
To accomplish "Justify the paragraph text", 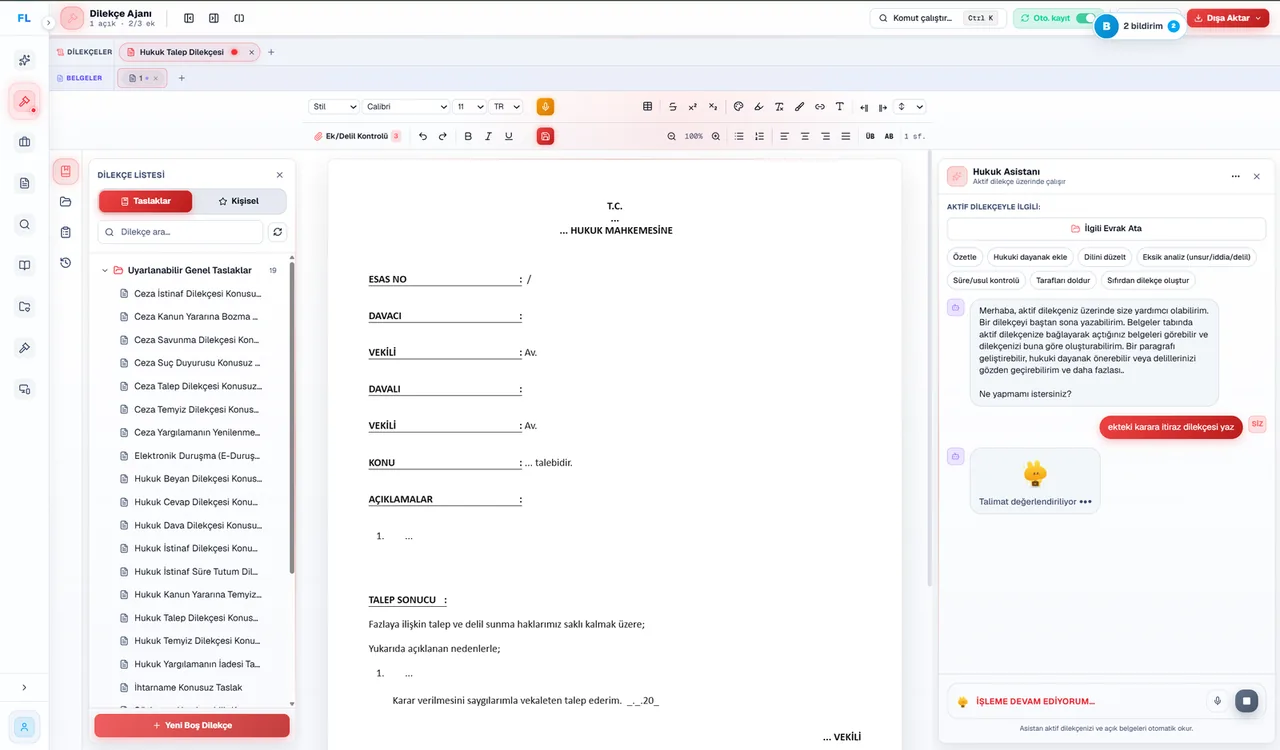I will [x=846, y=136].
